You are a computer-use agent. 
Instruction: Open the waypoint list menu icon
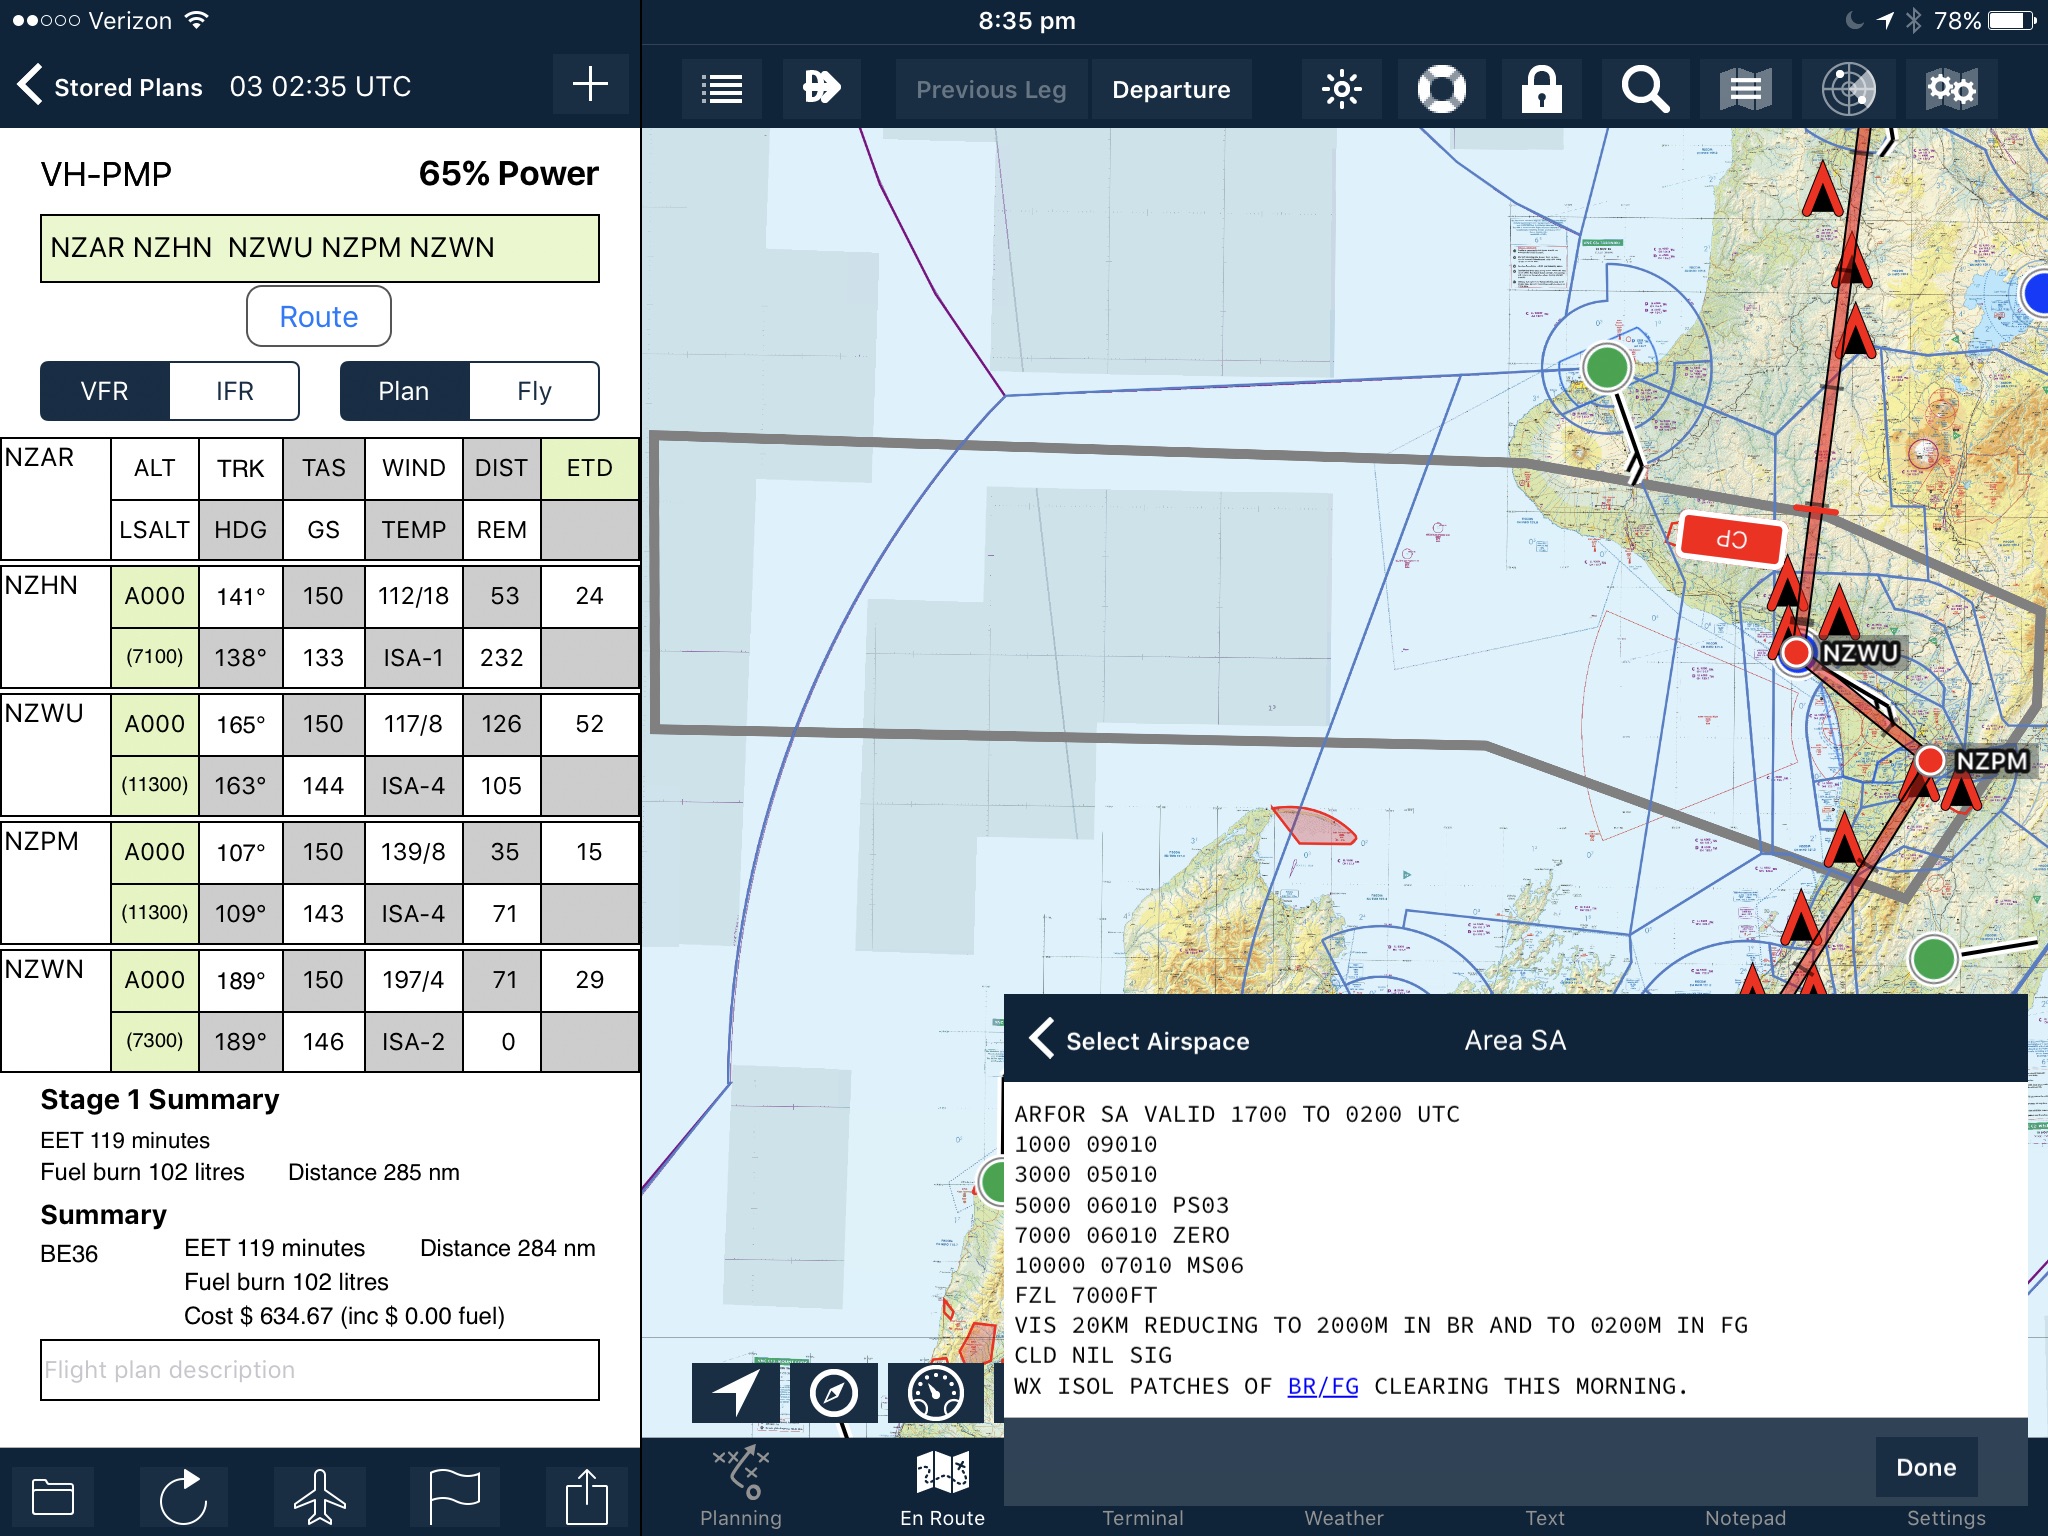(721, 90)
